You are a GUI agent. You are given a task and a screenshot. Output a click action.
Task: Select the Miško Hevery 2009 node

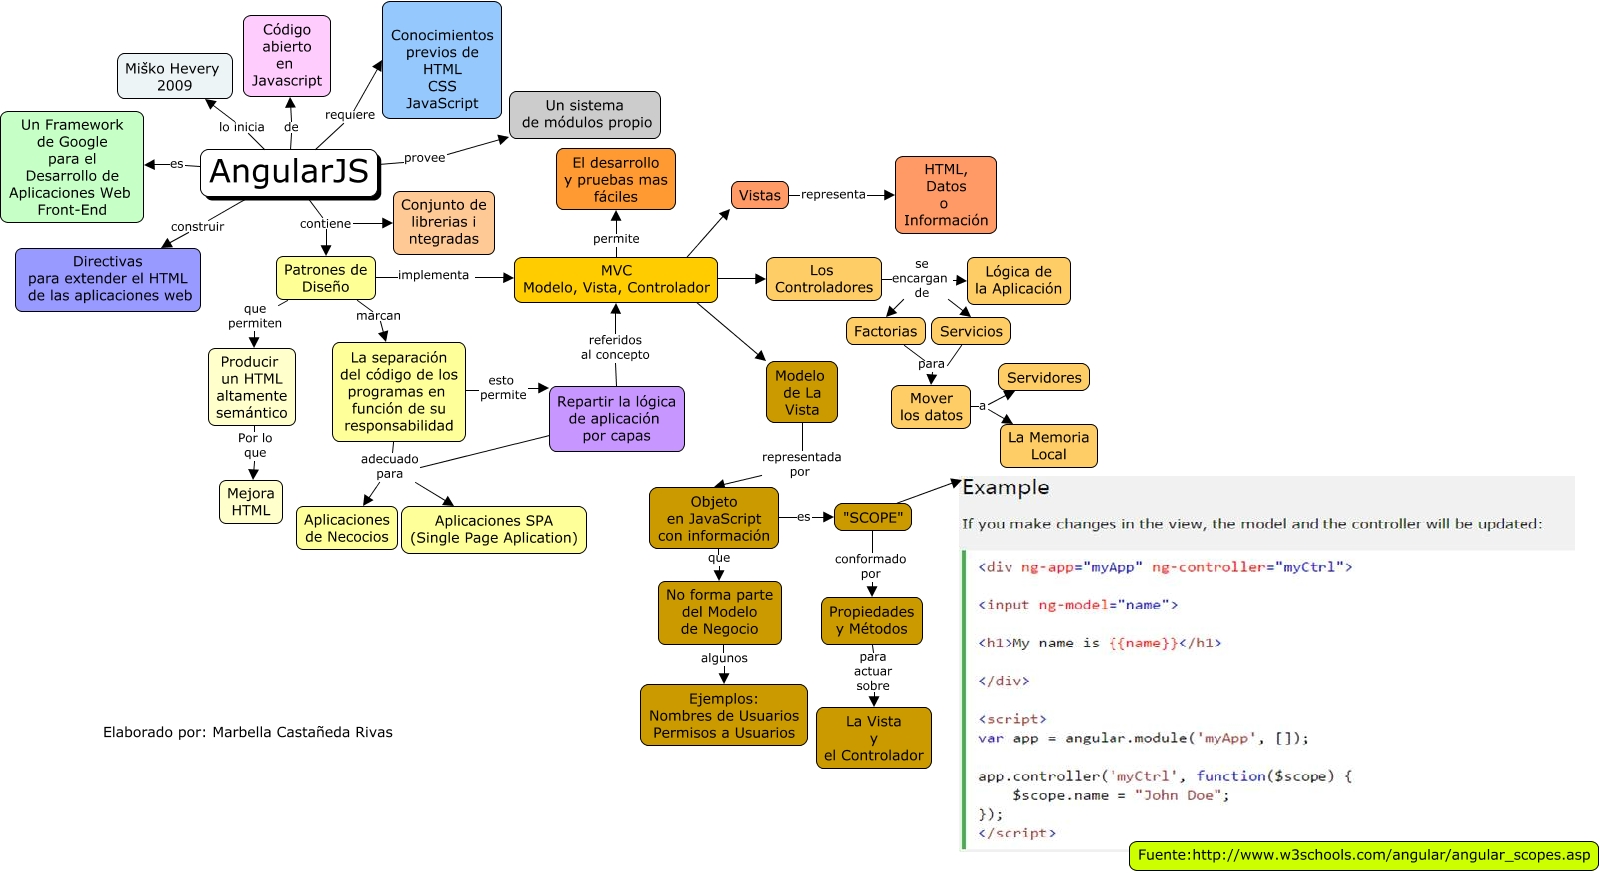(174, 77)
